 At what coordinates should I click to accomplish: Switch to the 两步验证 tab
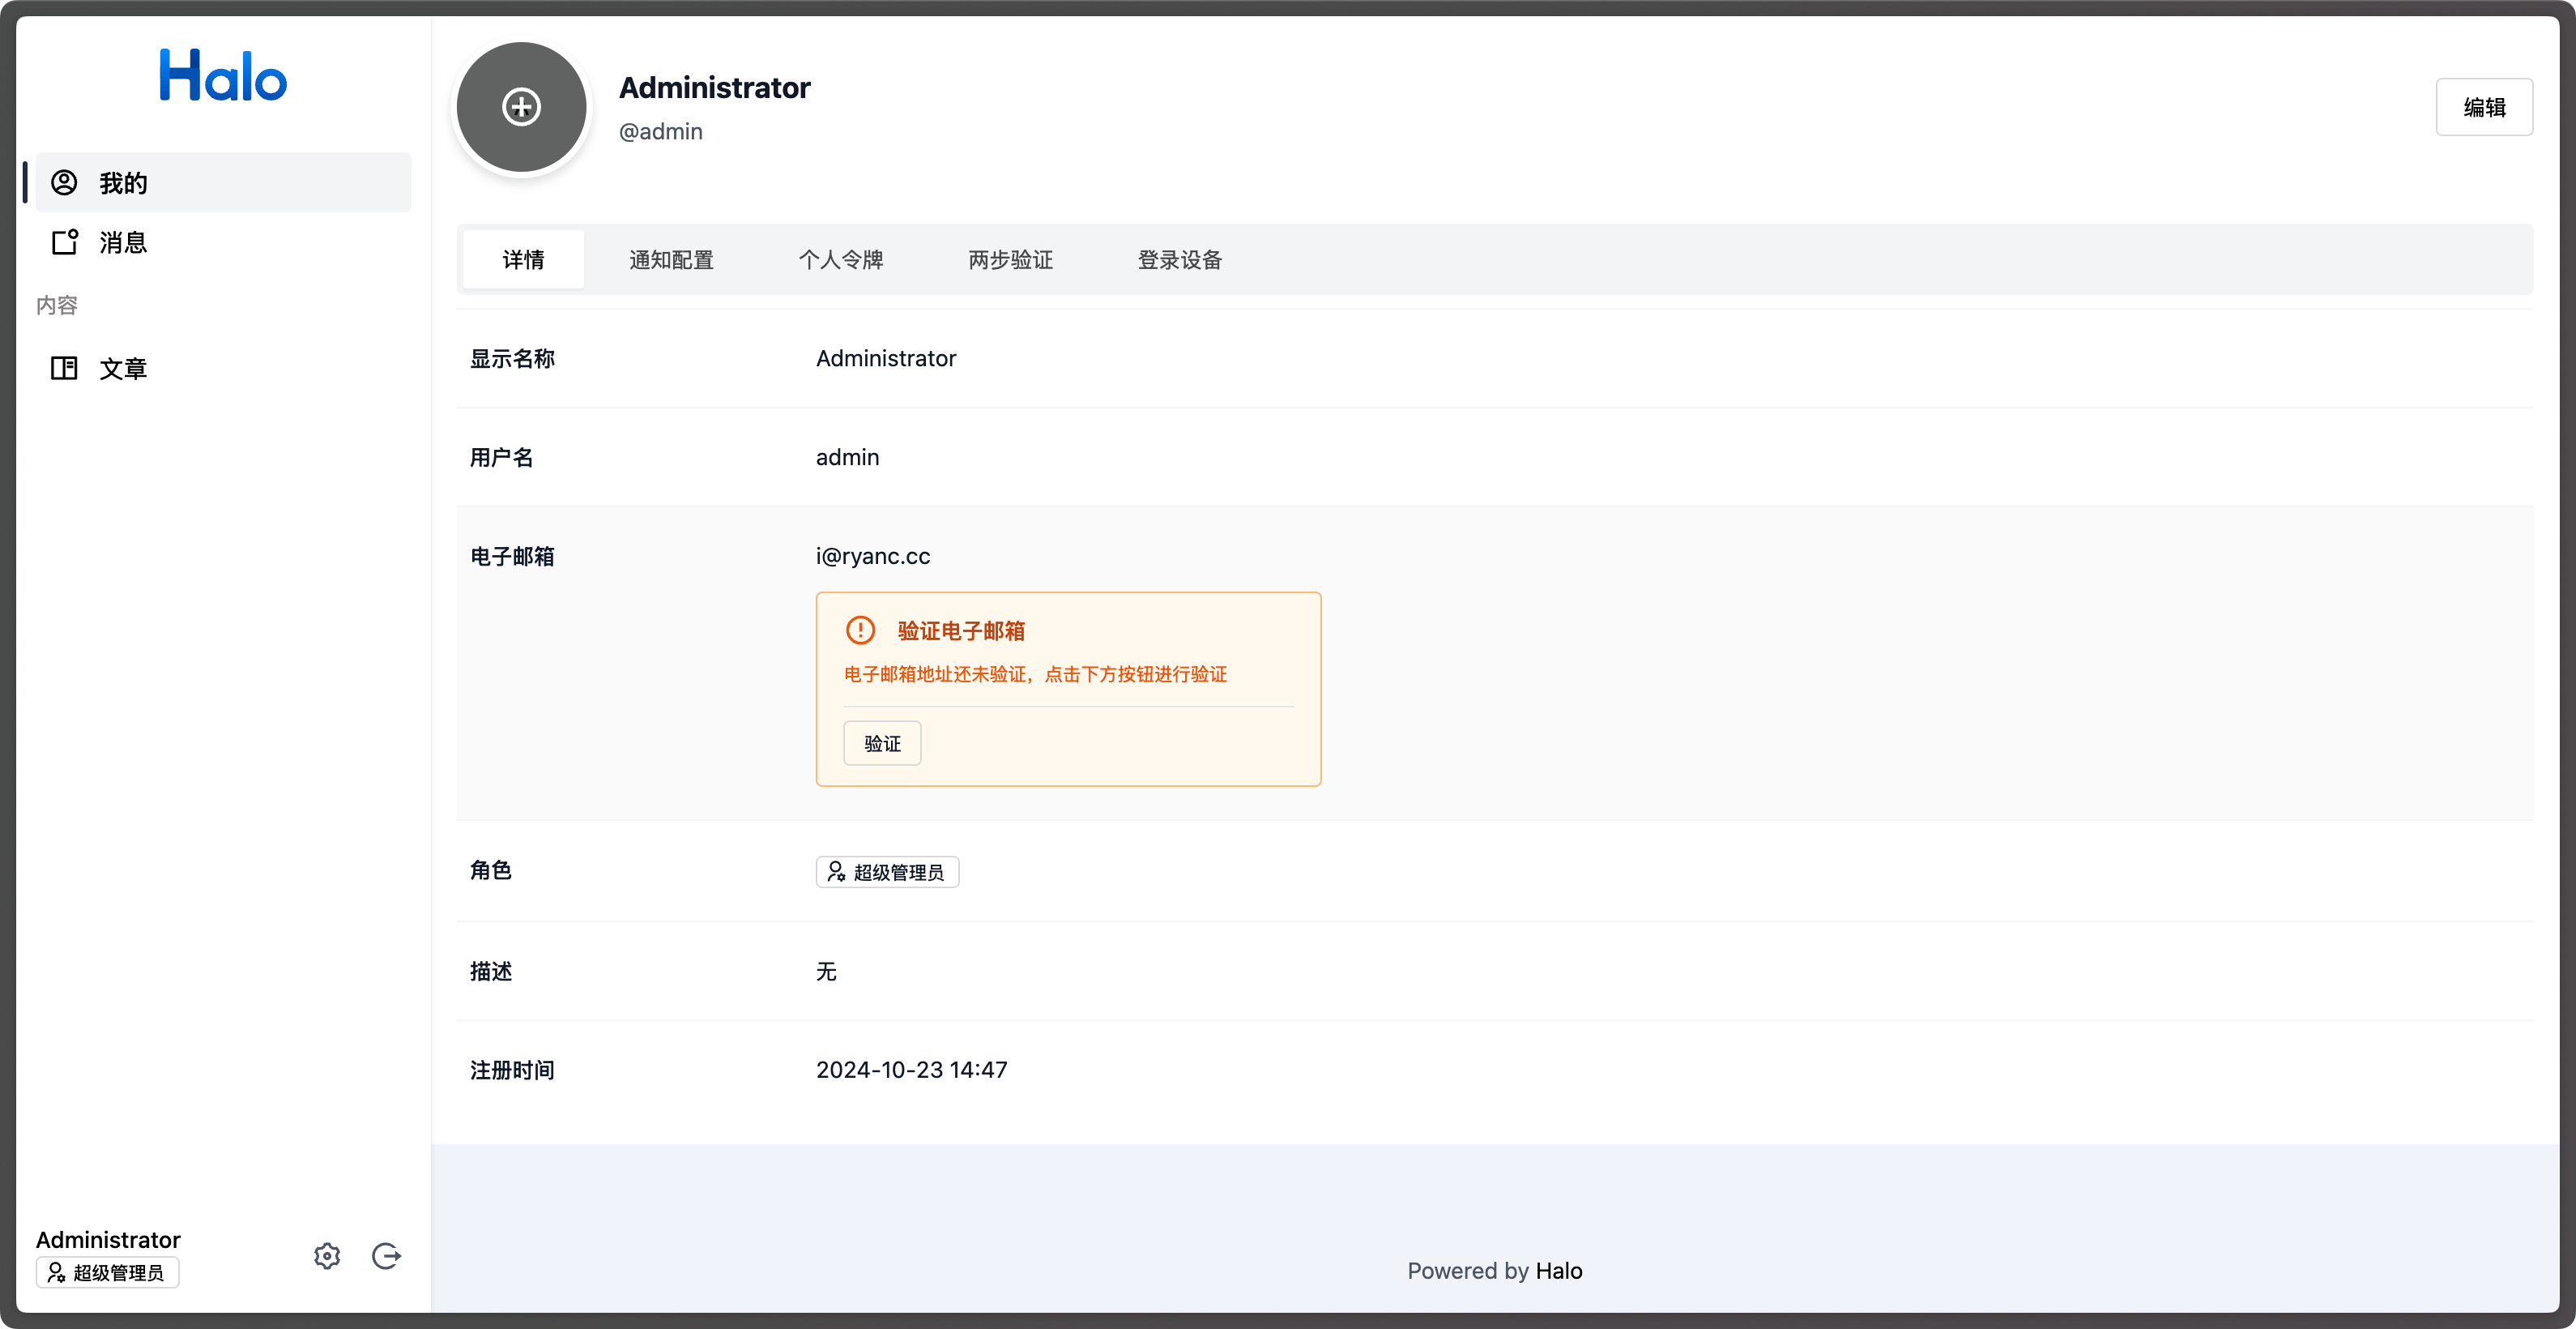pyautogui.click(x=1011, y=259)
